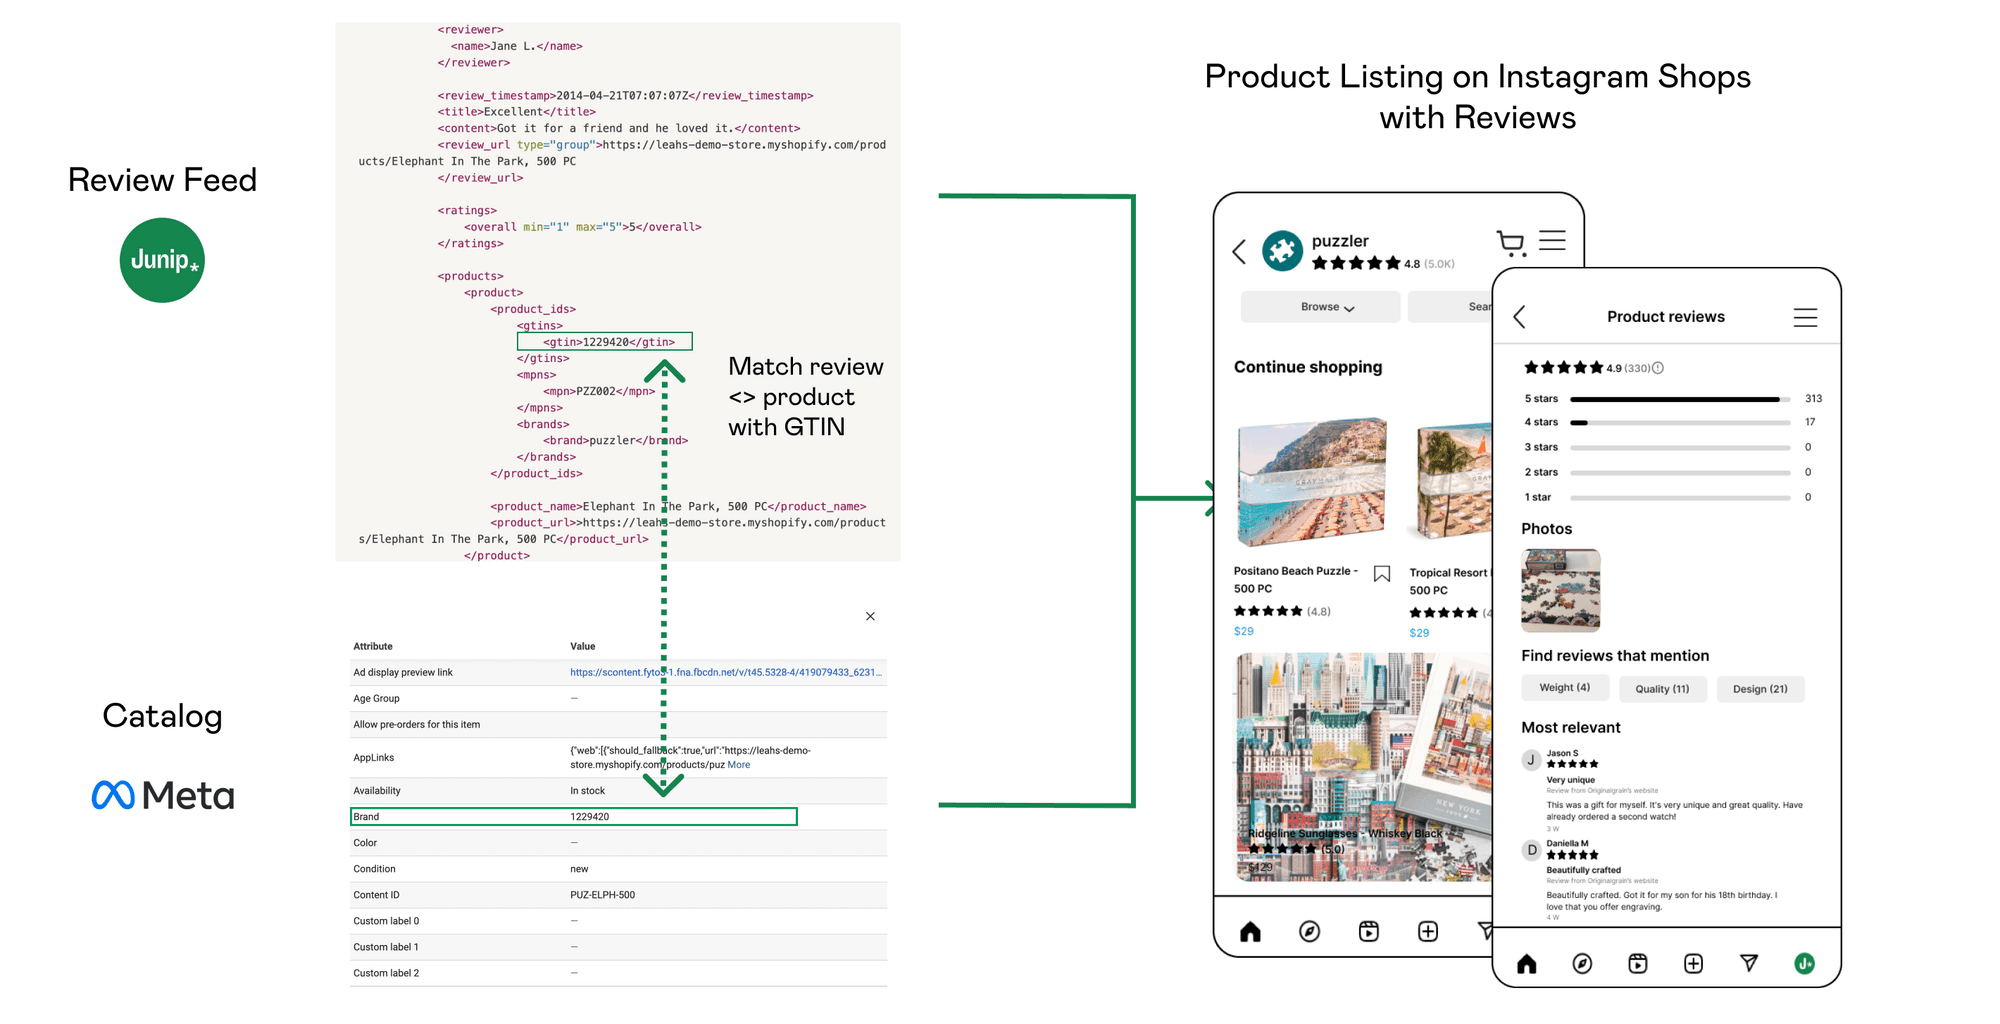The image size is (2000, 1024).
Task: Open hamburger menu on Product reviews header
Action: [1805, 318]
